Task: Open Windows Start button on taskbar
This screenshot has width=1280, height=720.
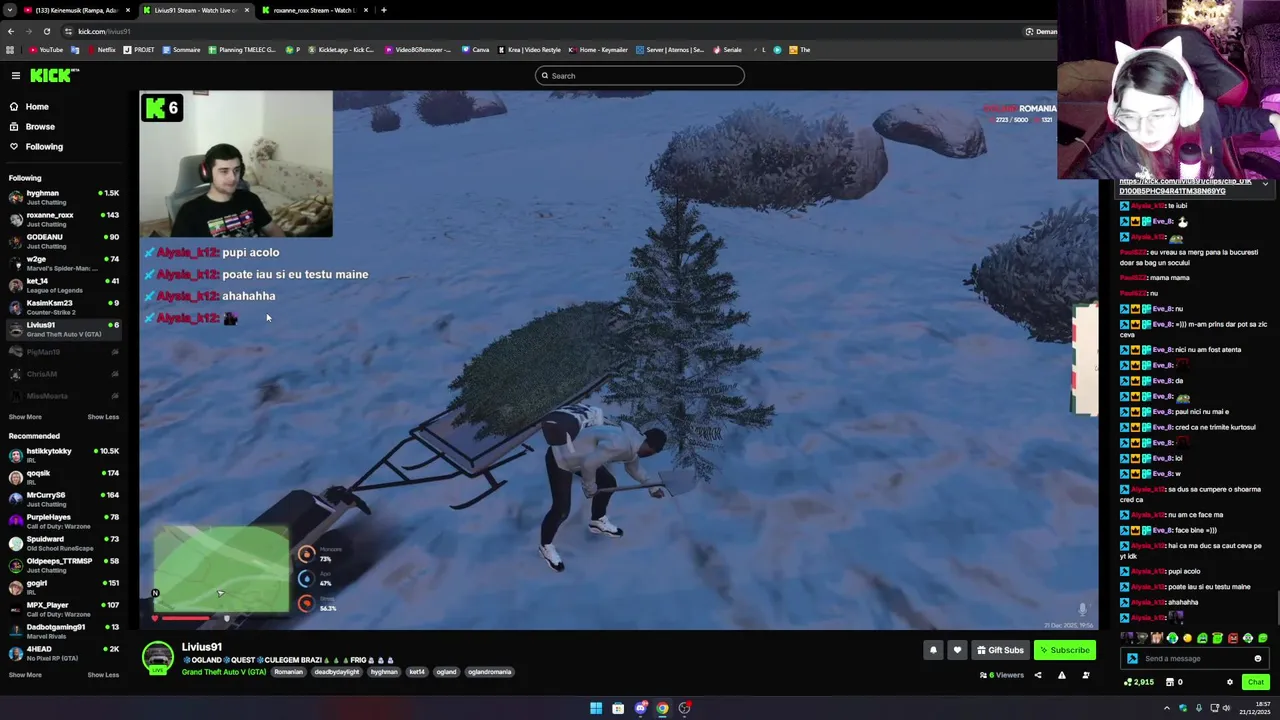Action: 596,708
